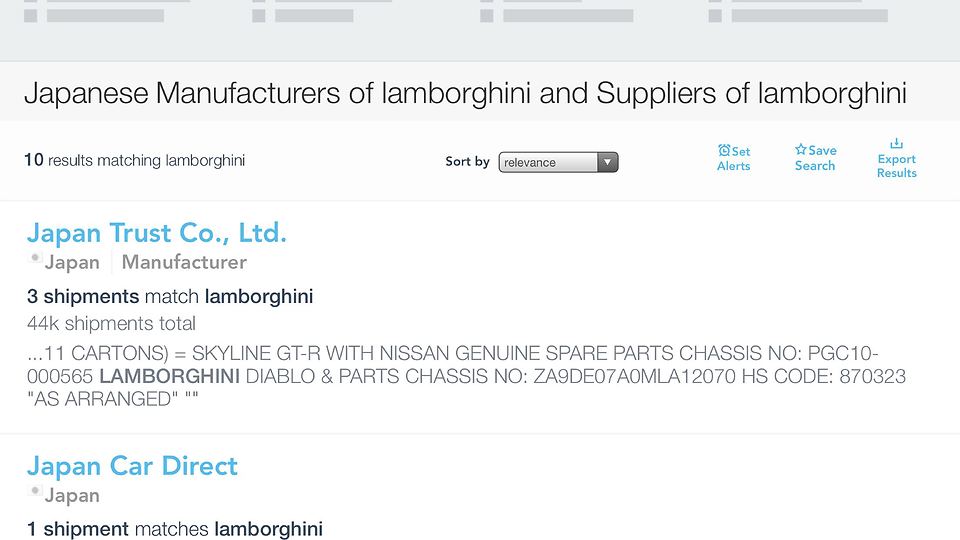Click the flag icon under Japan Trust Co.
This screenshot has width=960, height=540.
[x=35, y=259]
